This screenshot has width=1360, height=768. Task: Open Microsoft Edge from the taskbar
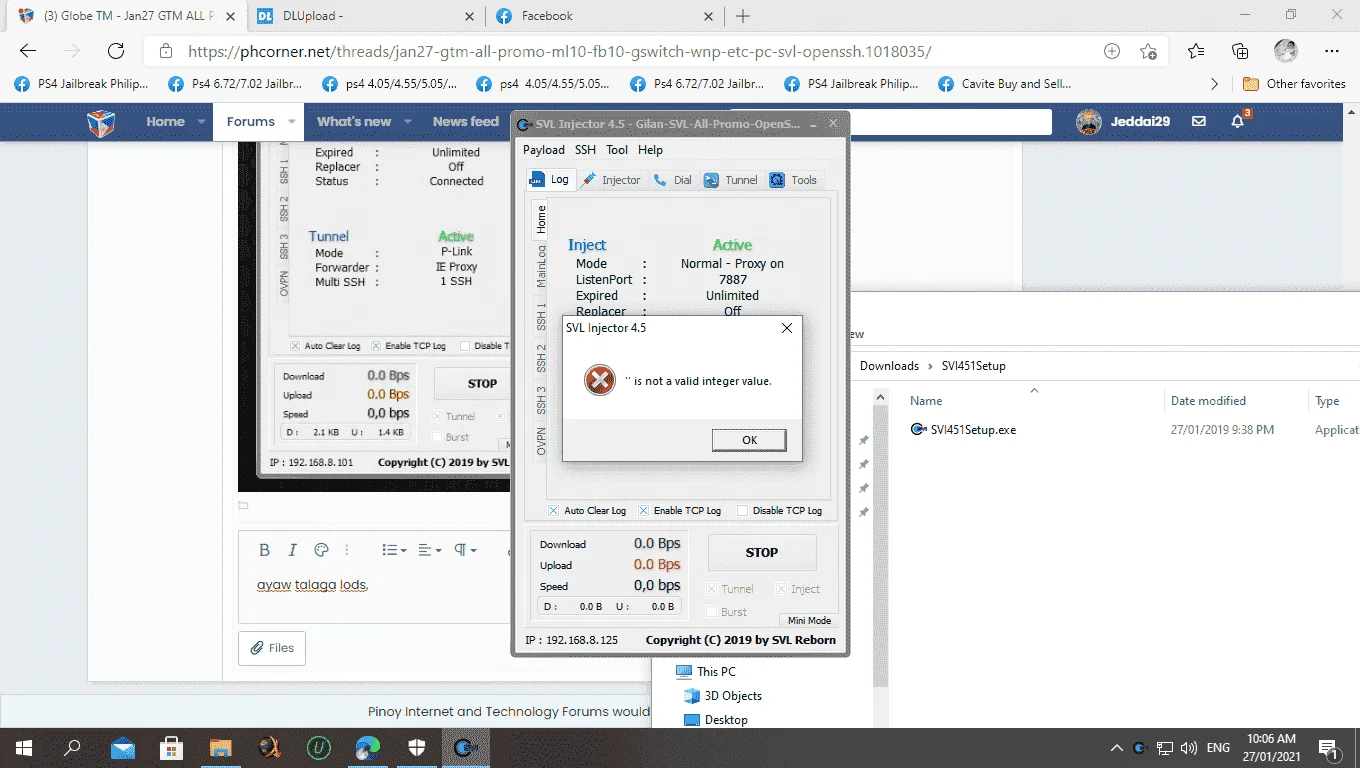point(368,747)
